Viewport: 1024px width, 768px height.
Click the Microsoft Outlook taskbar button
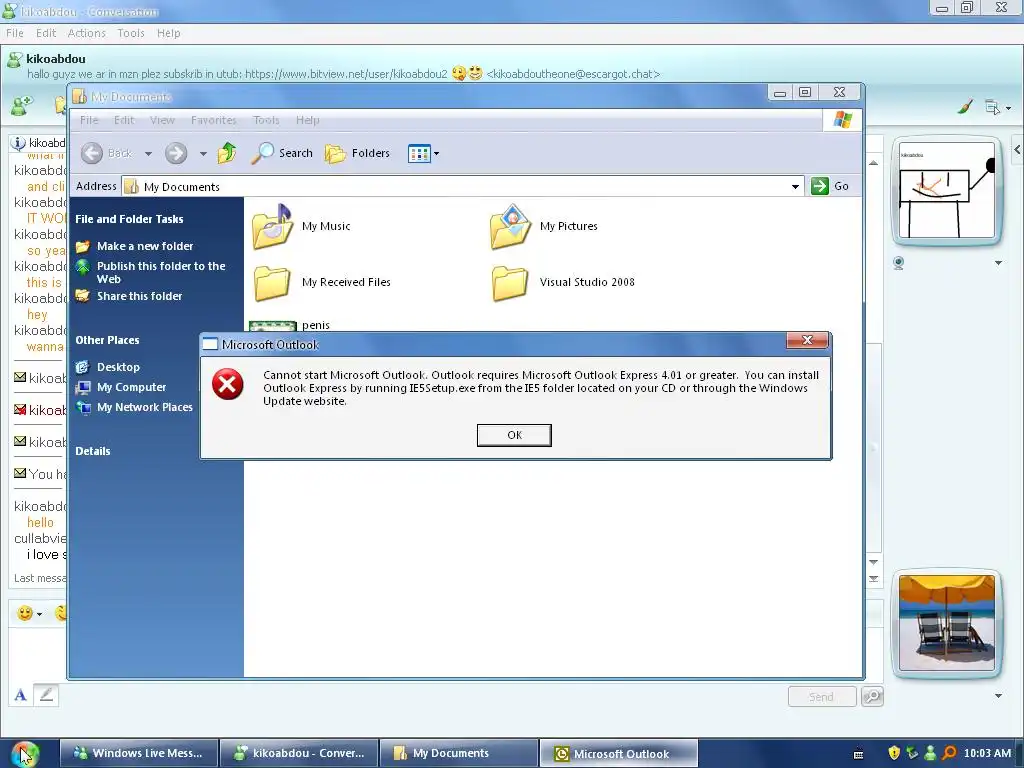(x=618, y=754)
